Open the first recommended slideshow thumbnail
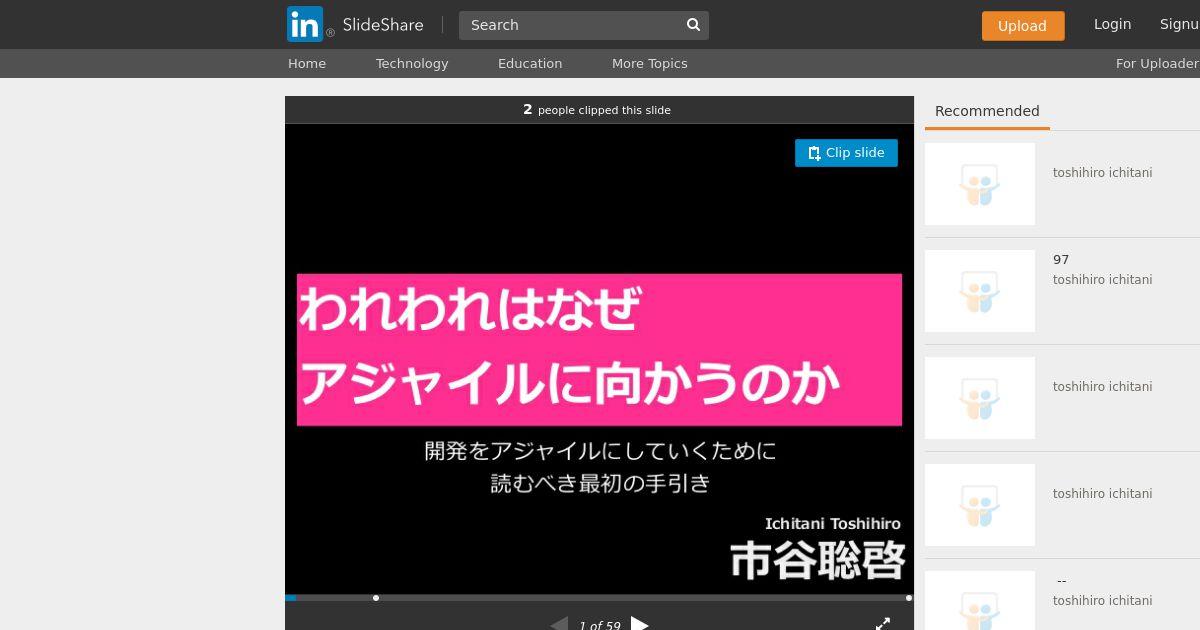 [x=980, y=184]
